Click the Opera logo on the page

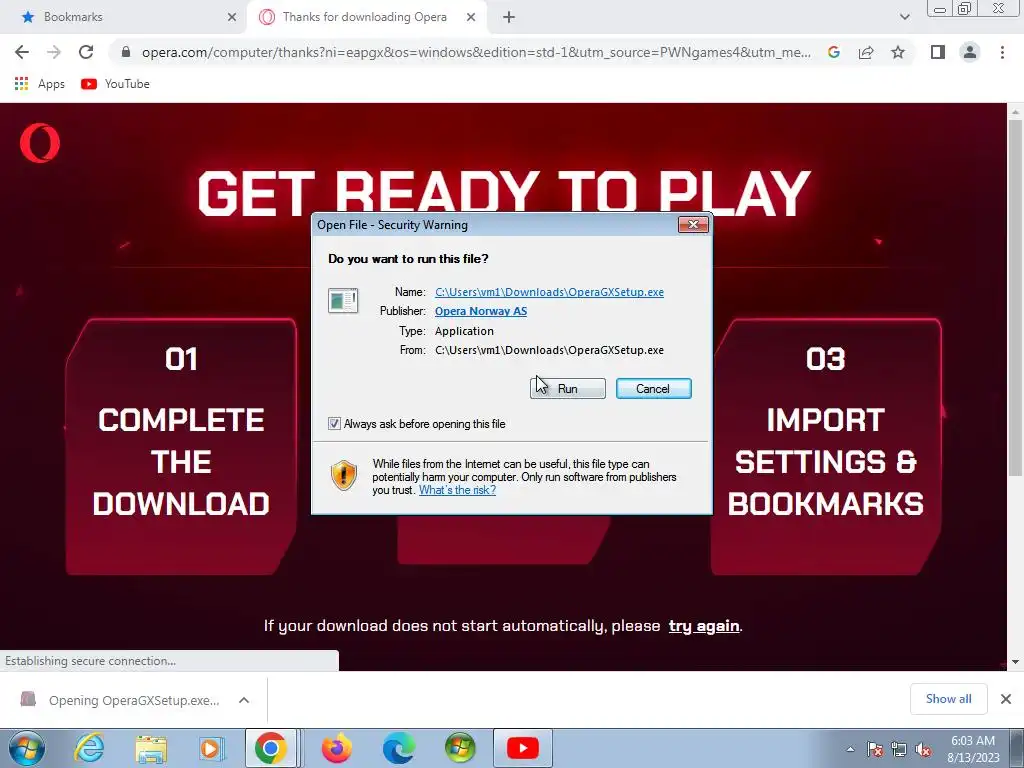click(40, 143)
